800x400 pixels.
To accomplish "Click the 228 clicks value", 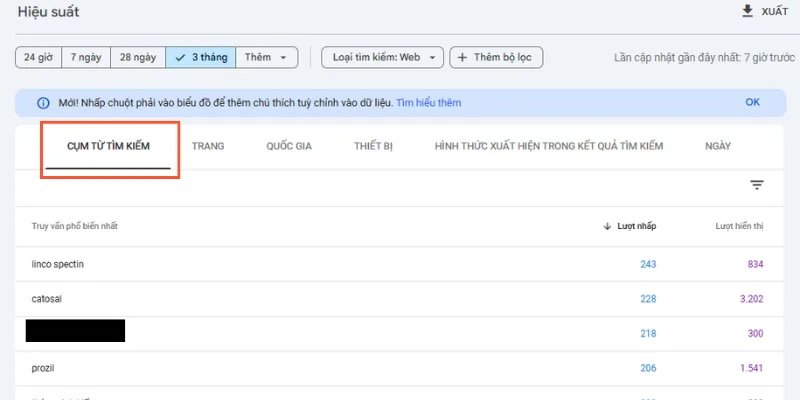I will coord(648,299).
